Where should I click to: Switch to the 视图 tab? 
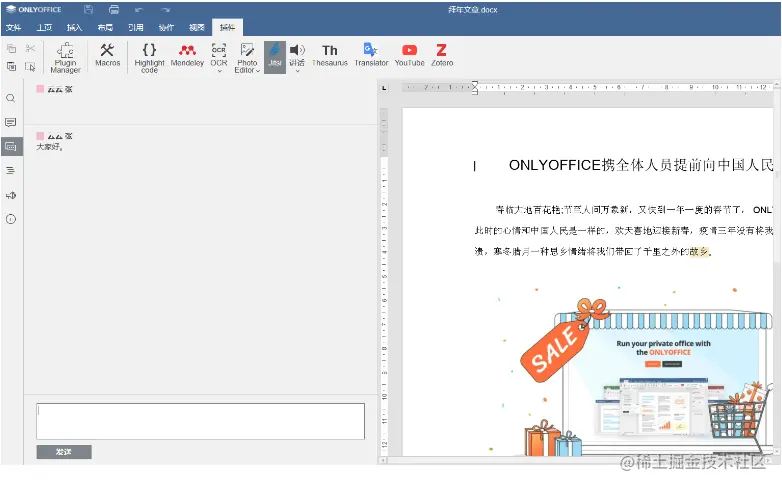pyautogui.click(x=196, y=27)
